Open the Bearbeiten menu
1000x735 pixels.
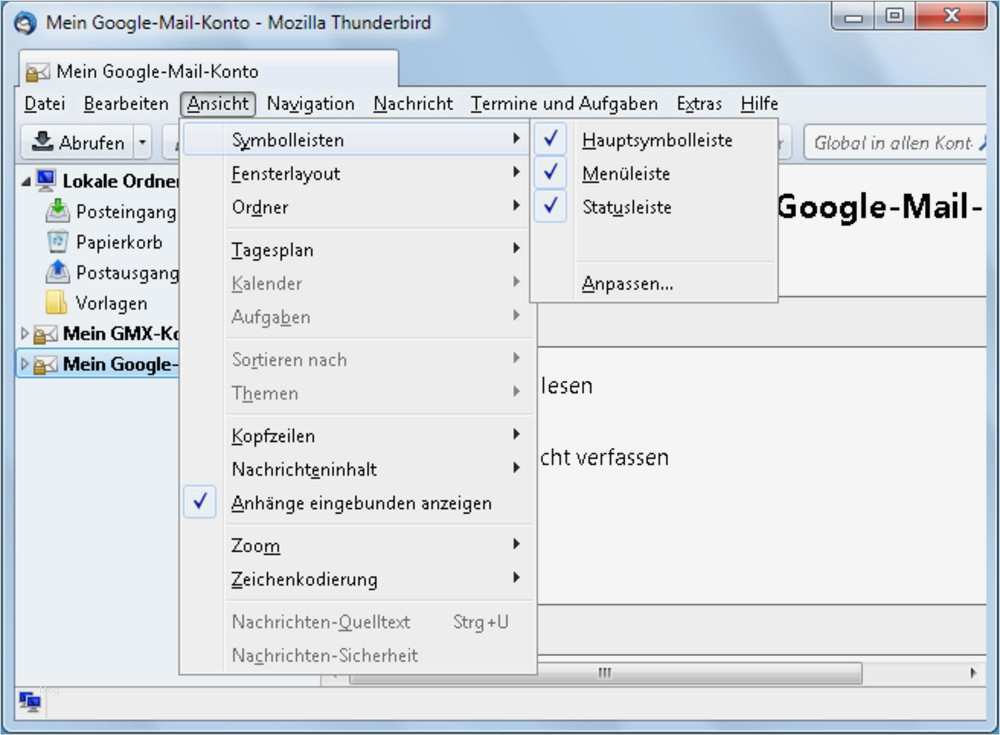point(126,103)
